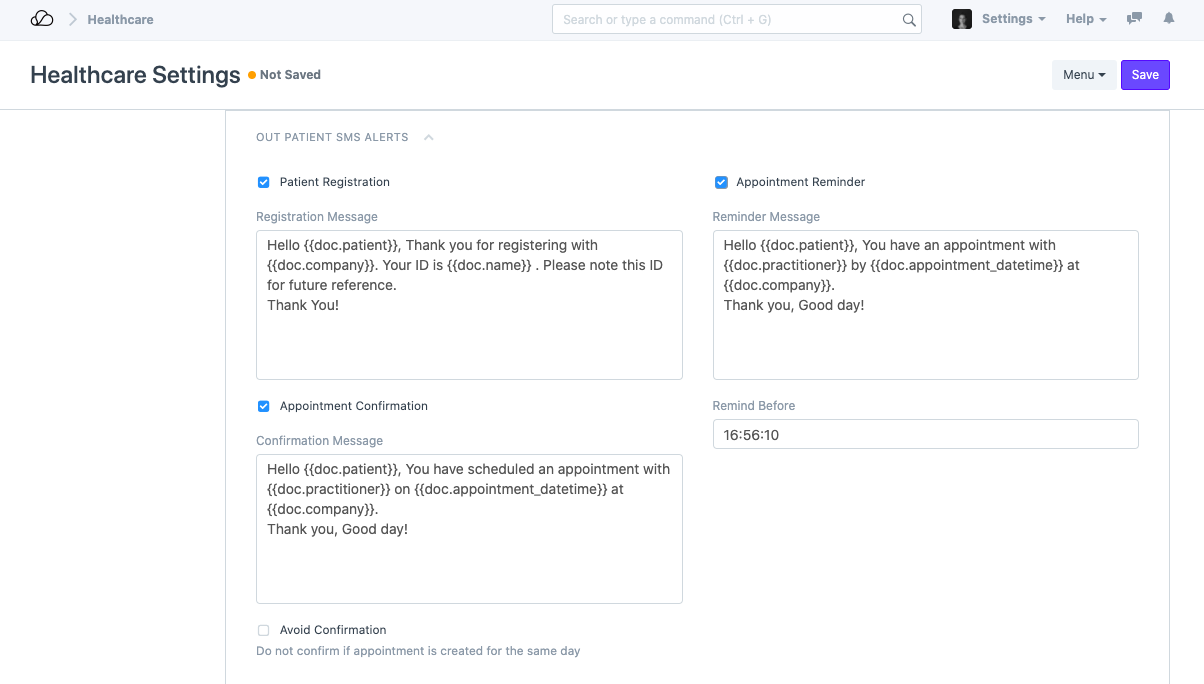Click the global search command bar
The image size is (1204, 684).
pyautogui.click(x=737, y=19)
